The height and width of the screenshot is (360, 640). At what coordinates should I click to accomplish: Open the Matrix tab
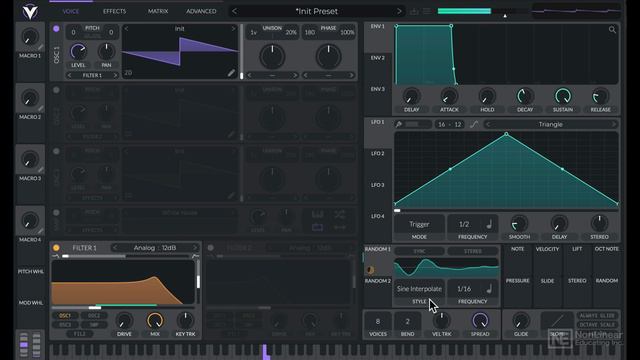coord(158,11)
